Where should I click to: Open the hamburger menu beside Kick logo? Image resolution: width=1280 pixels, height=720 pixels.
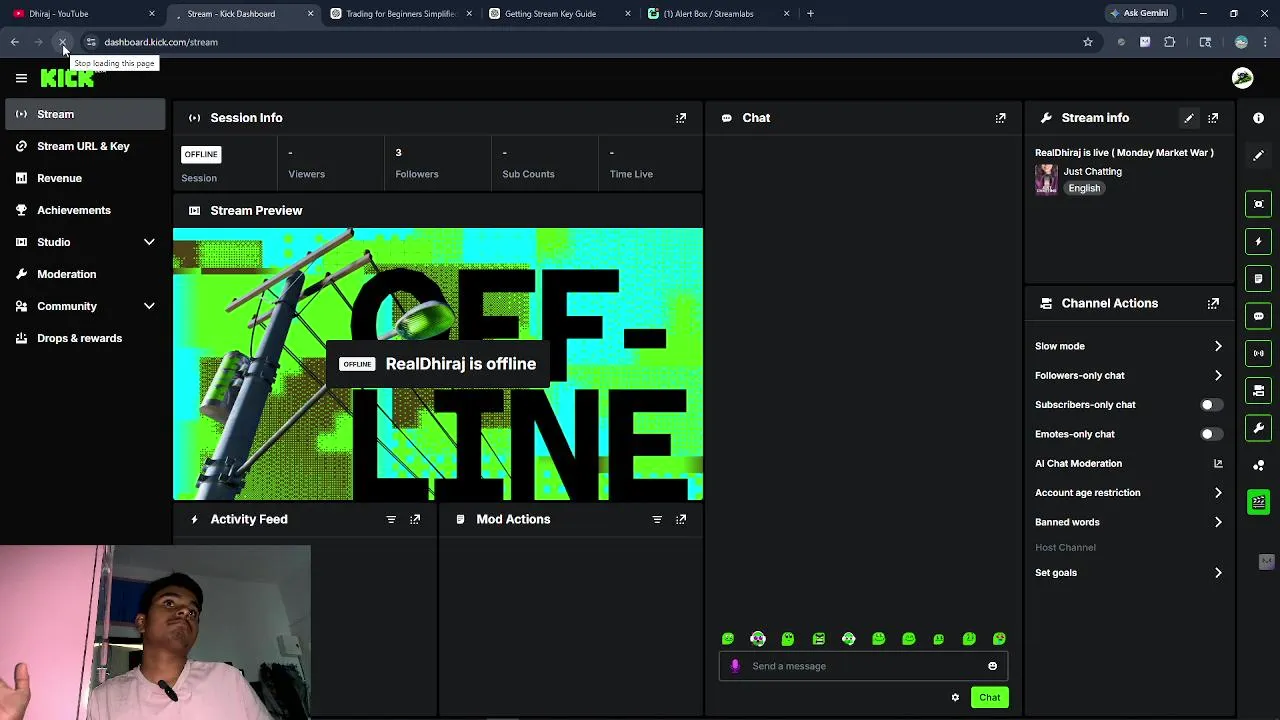tap(21, 78)
